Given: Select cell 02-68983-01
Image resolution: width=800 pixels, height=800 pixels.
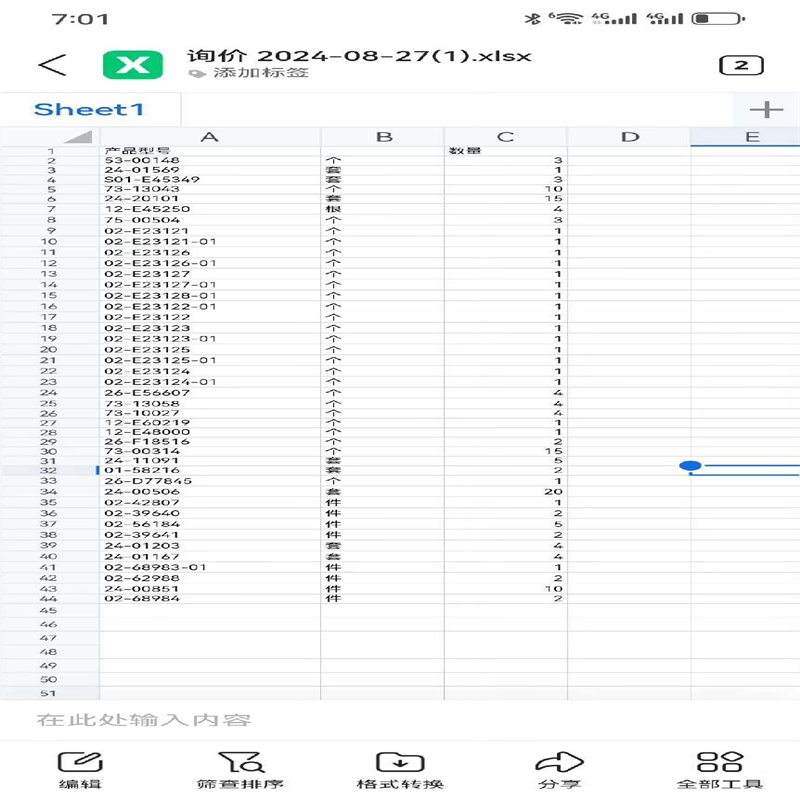Looking at the screenshot, I should (x=210, y=567).
